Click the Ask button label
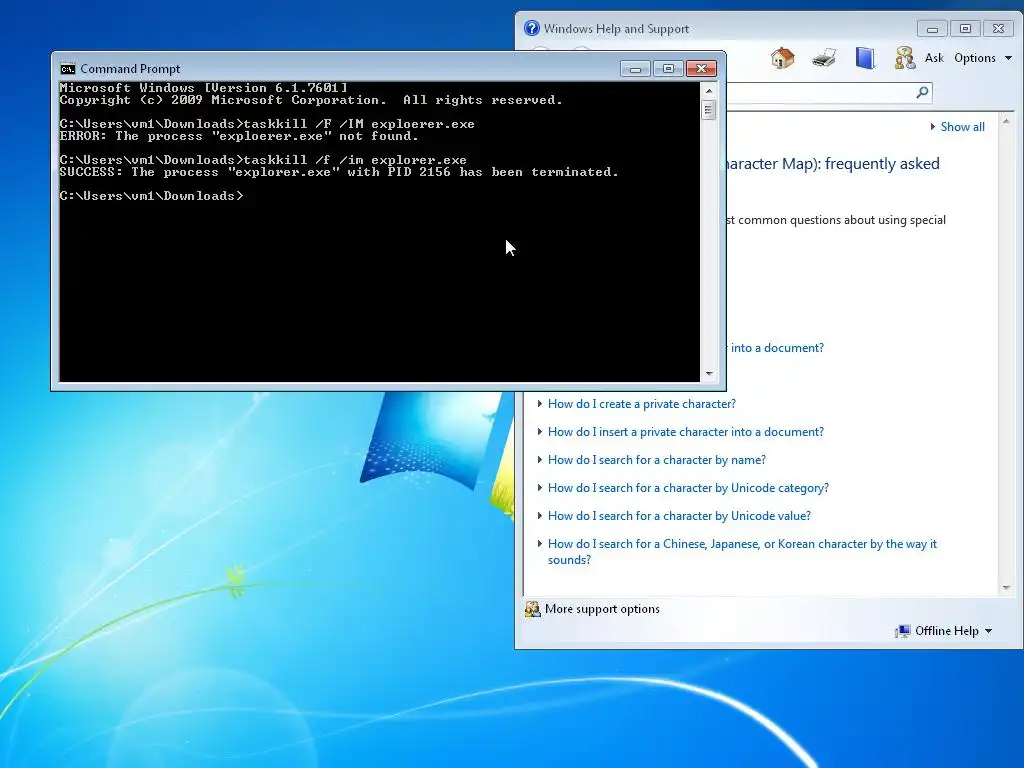1024x768 pixels. (x=934, y=58)
